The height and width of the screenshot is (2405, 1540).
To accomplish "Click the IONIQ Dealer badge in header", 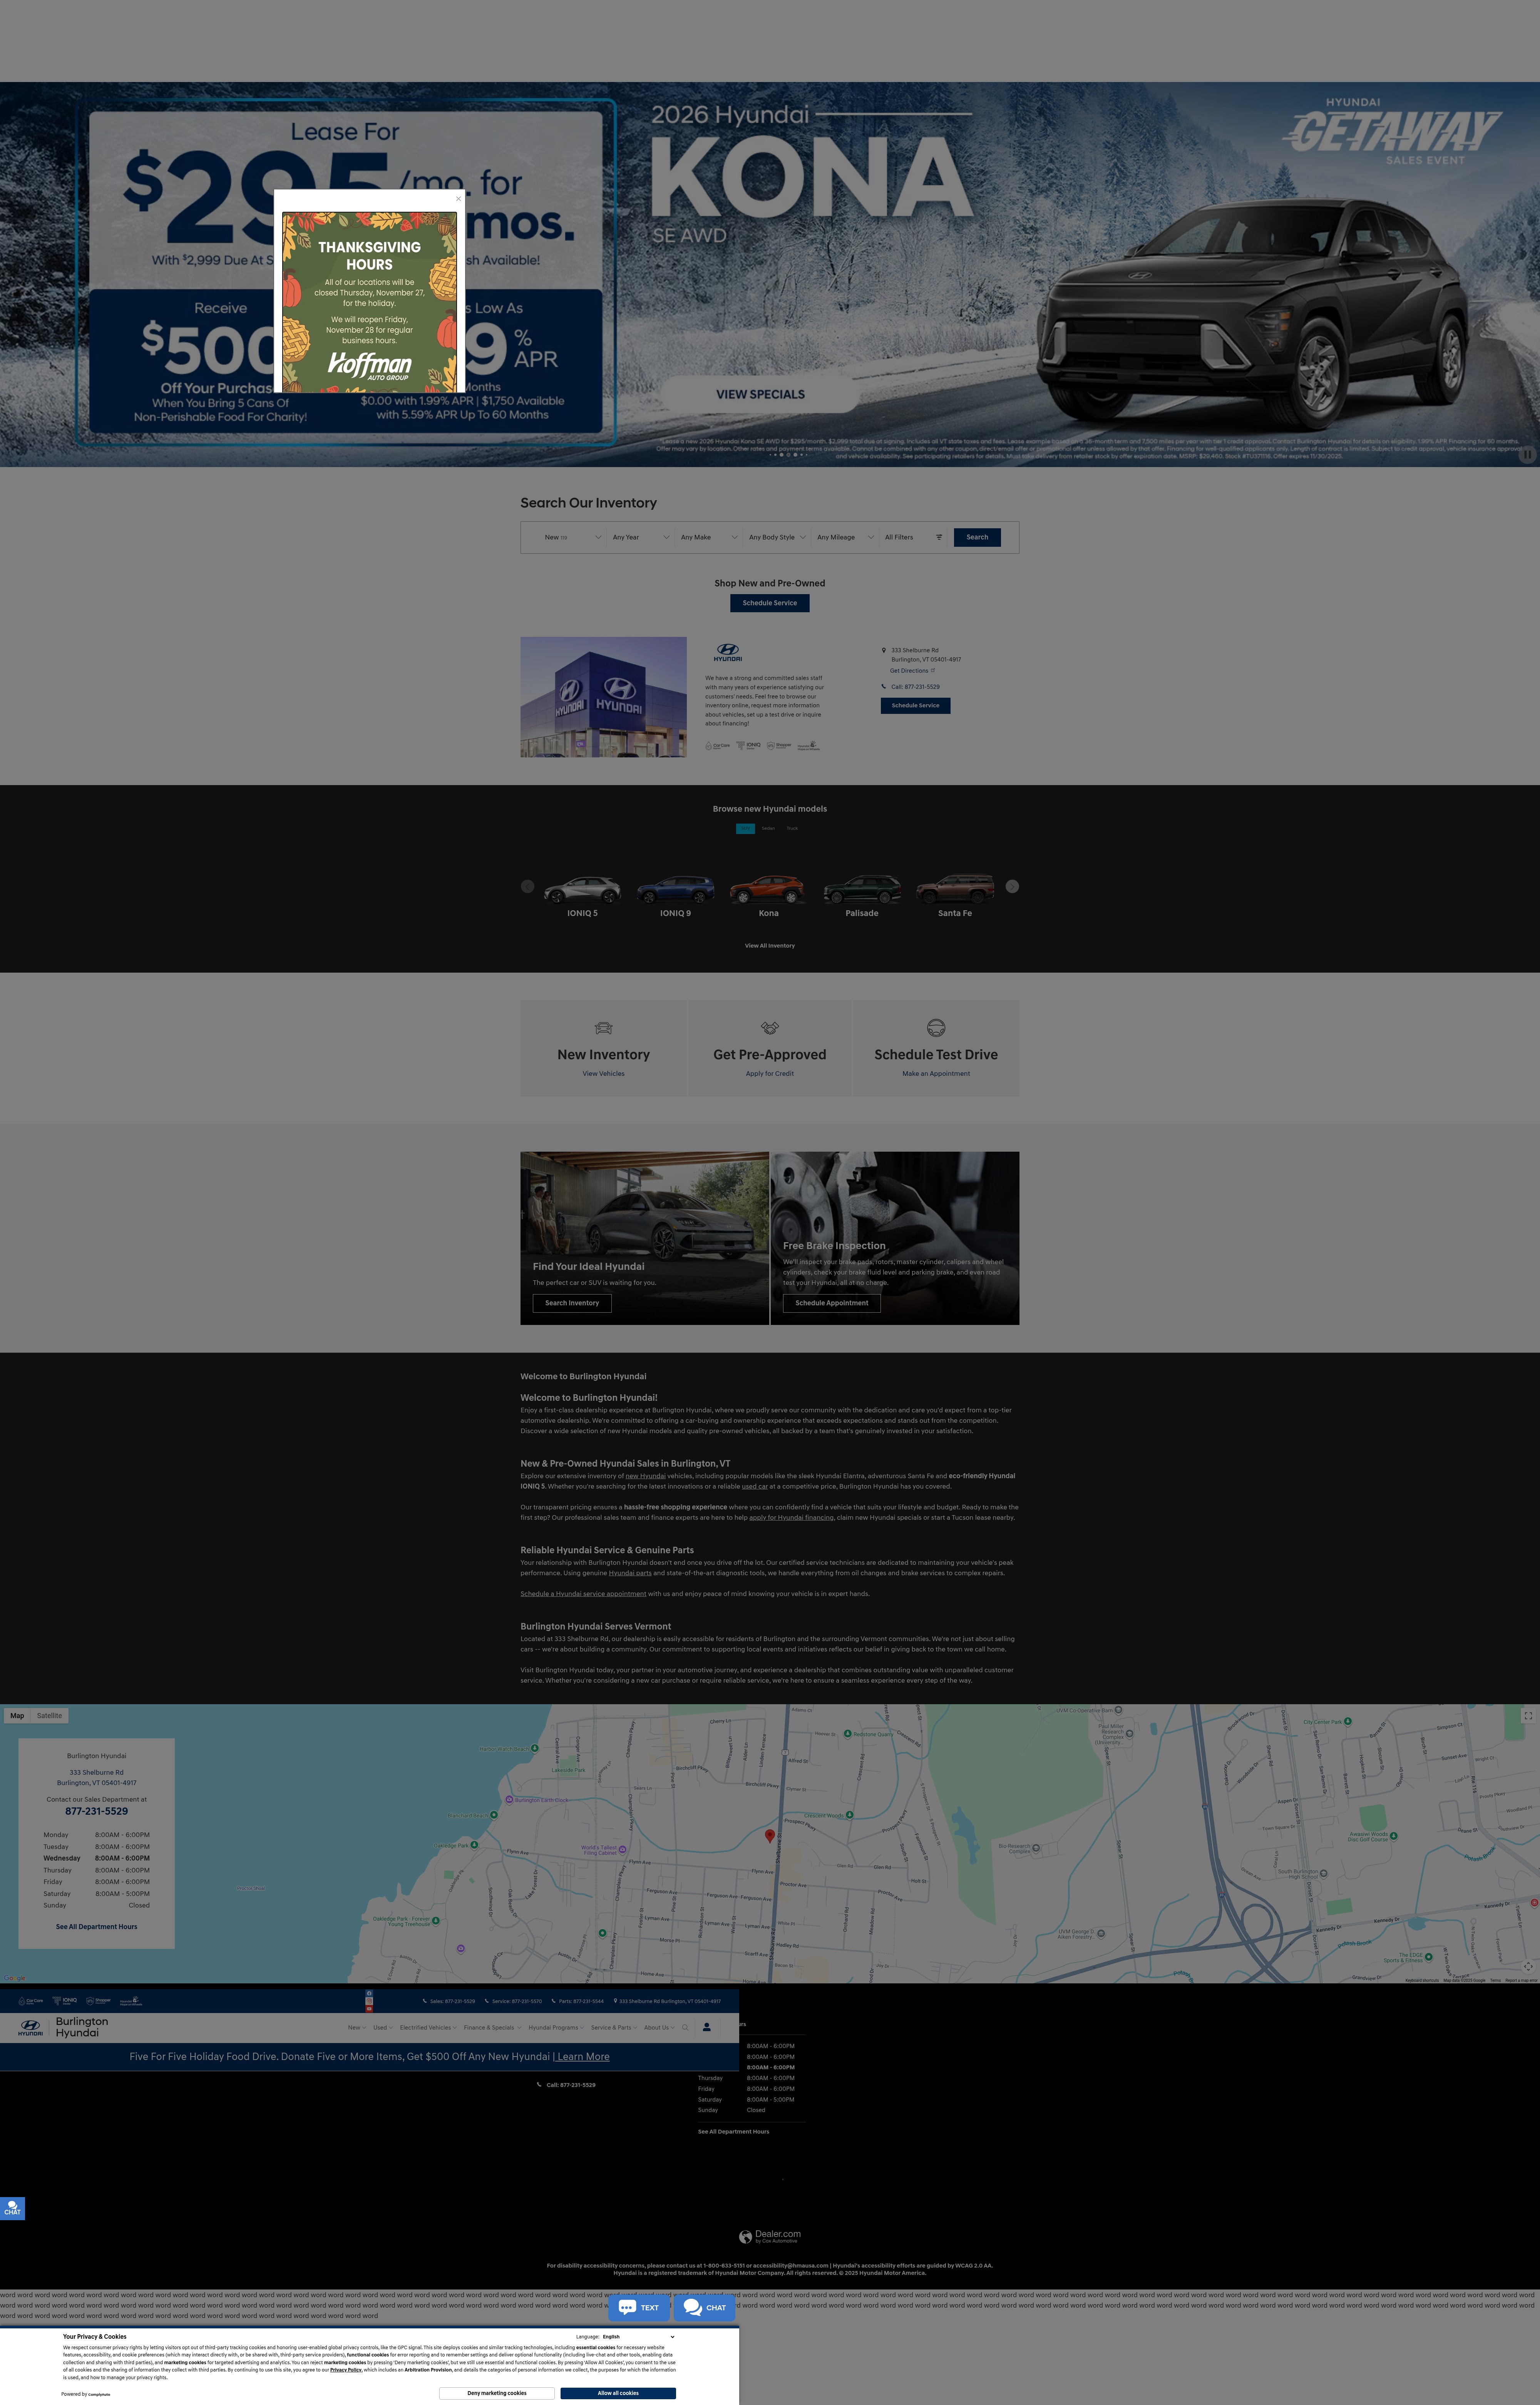I will coord(65,2001).
